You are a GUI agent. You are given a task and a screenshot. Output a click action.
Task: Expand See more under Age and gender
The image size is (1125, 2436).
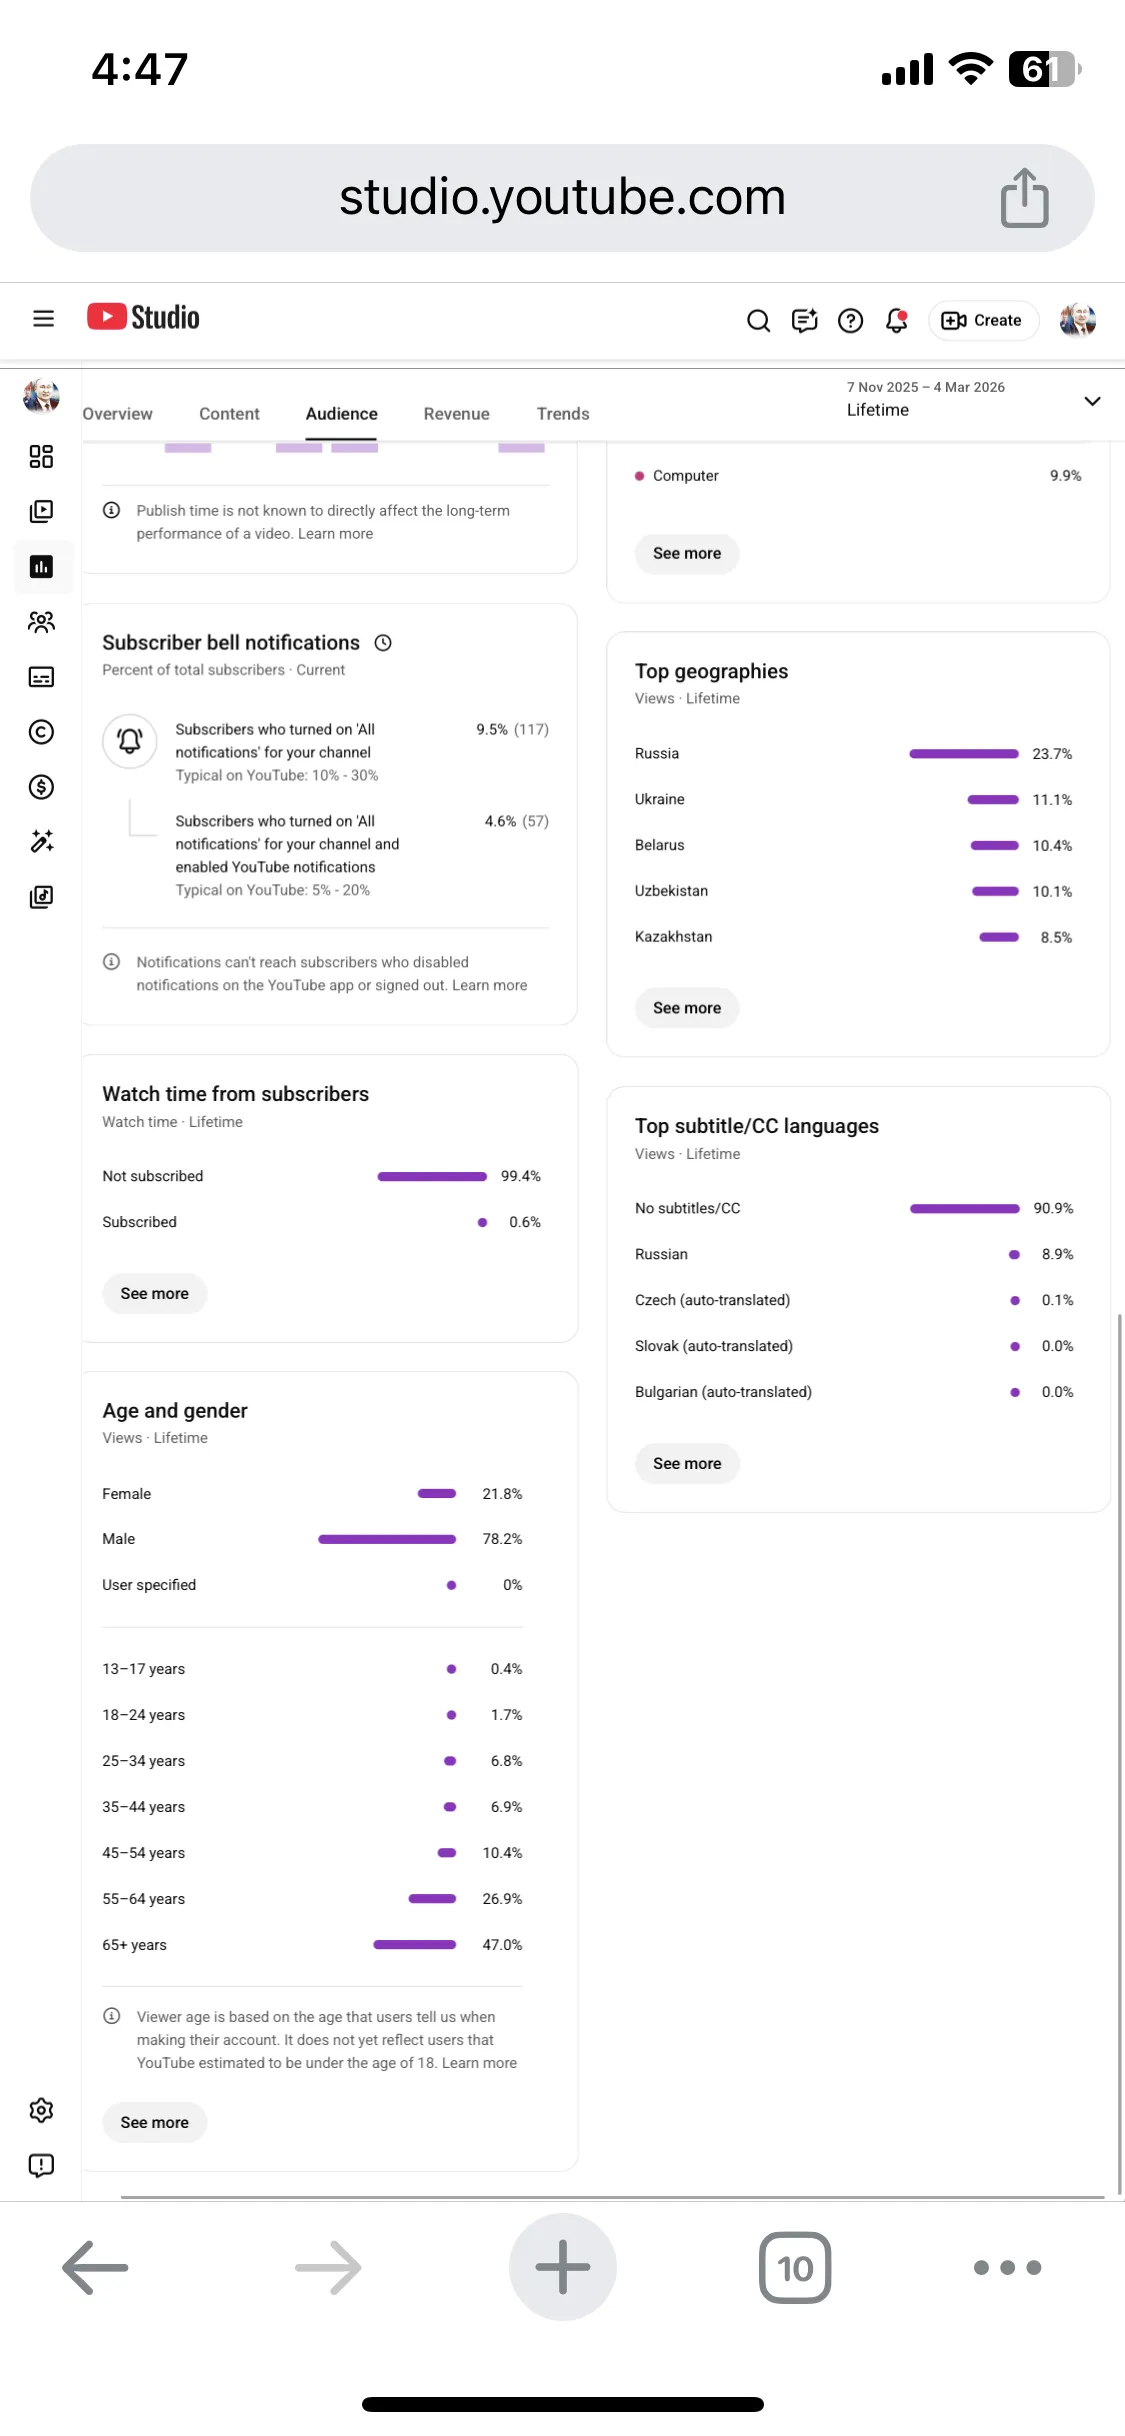pyautogui.click(x=155, y=2122)
